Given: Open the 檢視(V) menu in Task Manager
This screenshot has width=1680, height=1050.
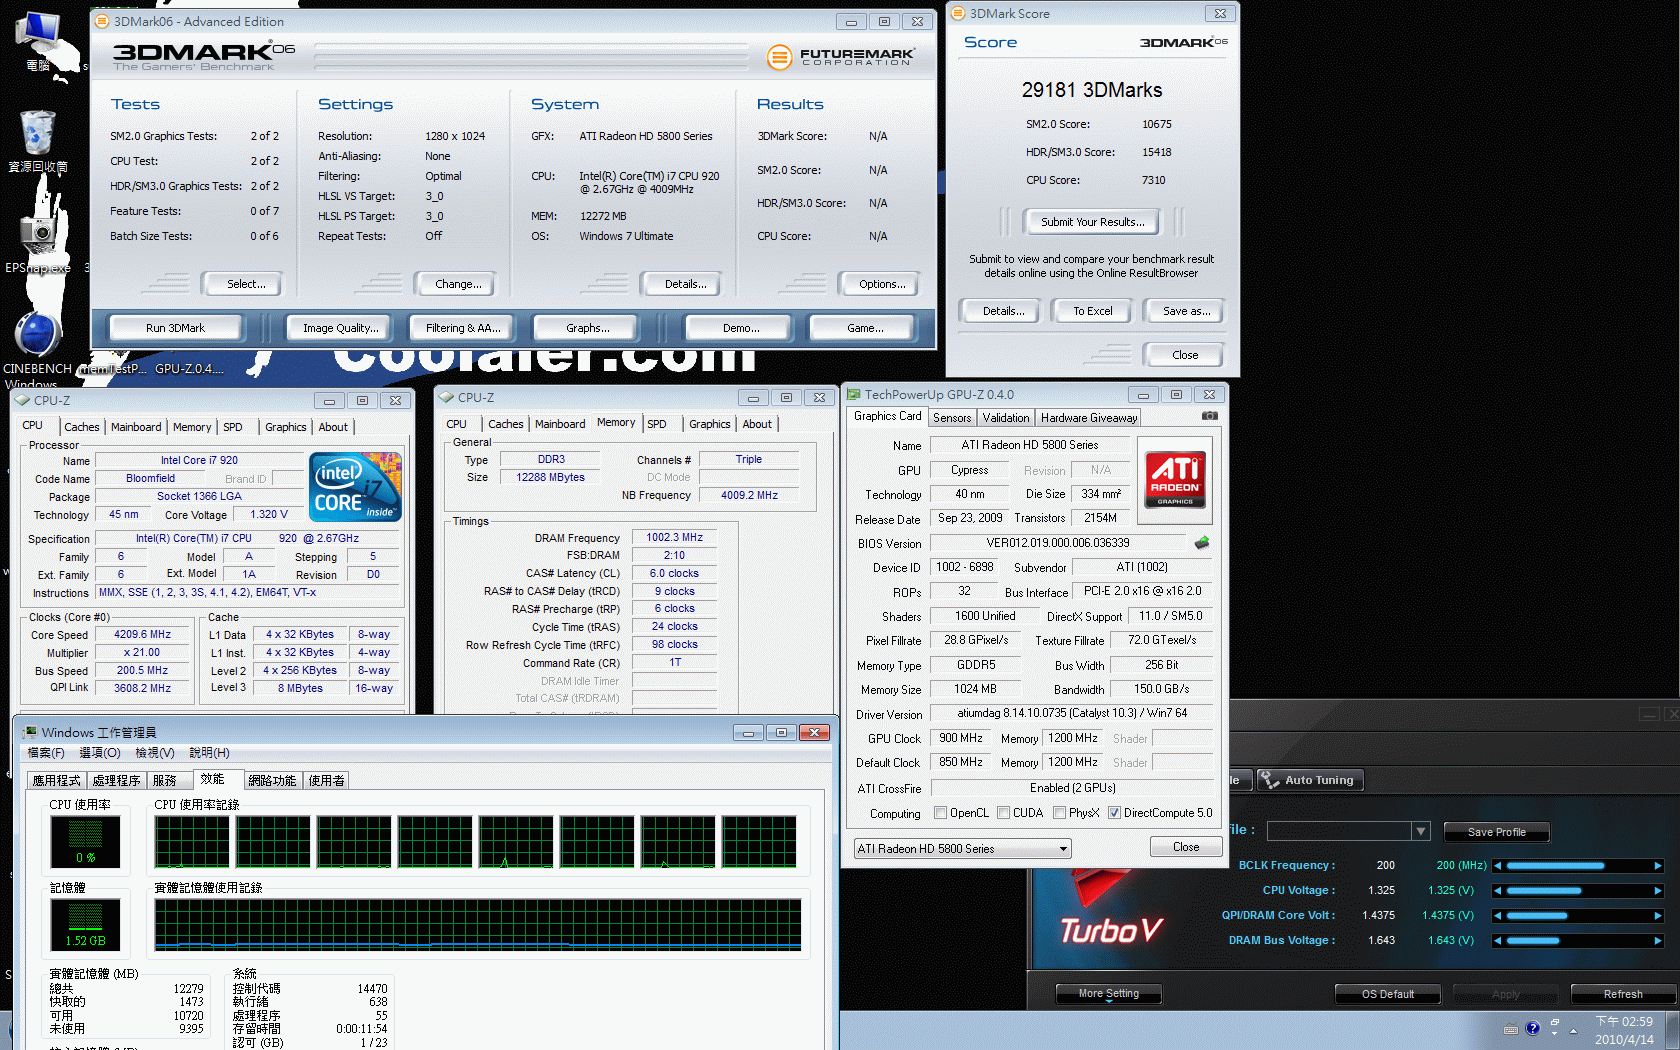Looking at the screenshot, I should pos(155,753).
